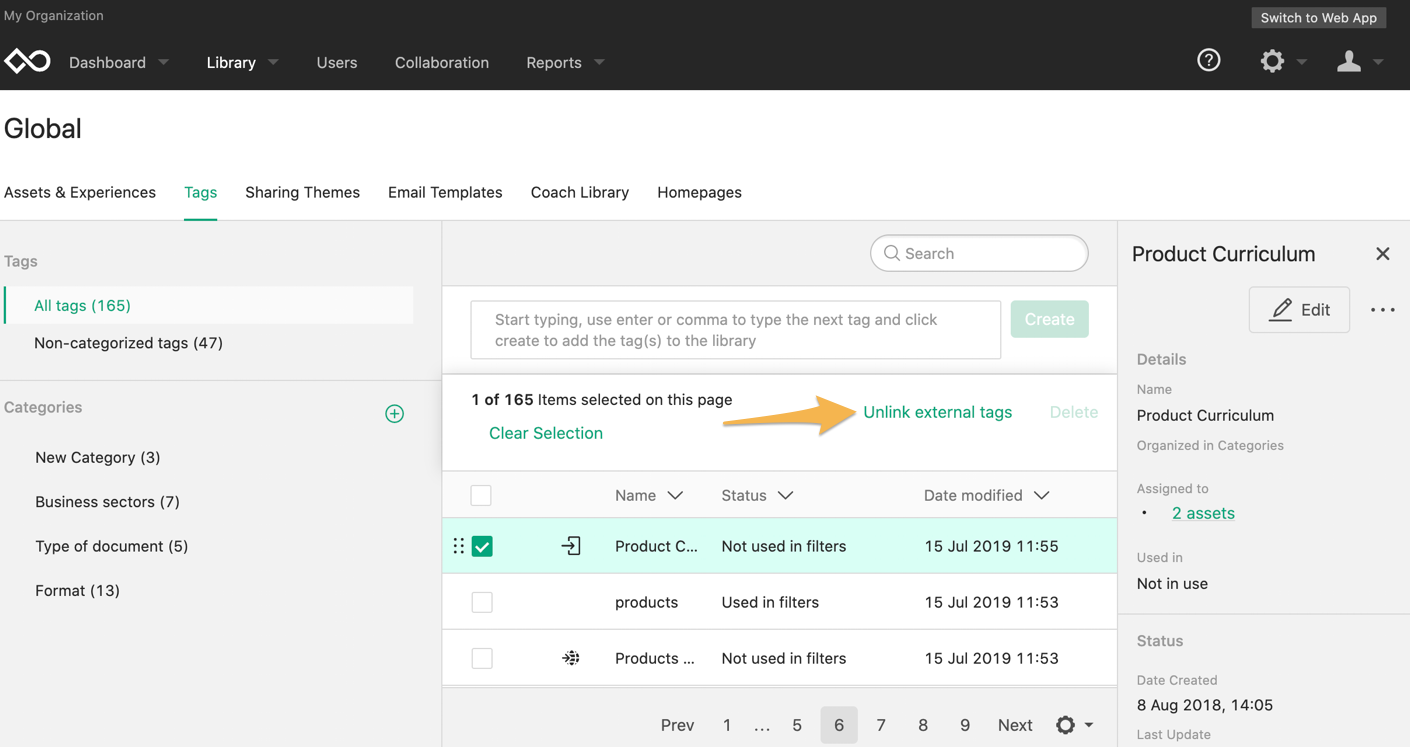
Task: Click the 'products' tag name
Action: coord(646,602)
